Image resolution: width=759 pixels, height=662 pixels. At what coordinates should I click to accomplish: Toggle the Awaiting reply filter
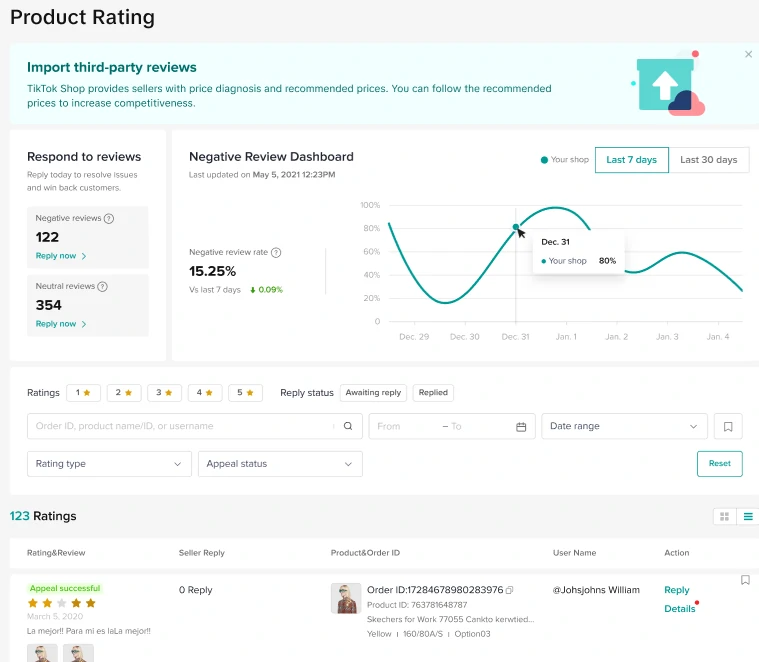click(x=373, y=393)
